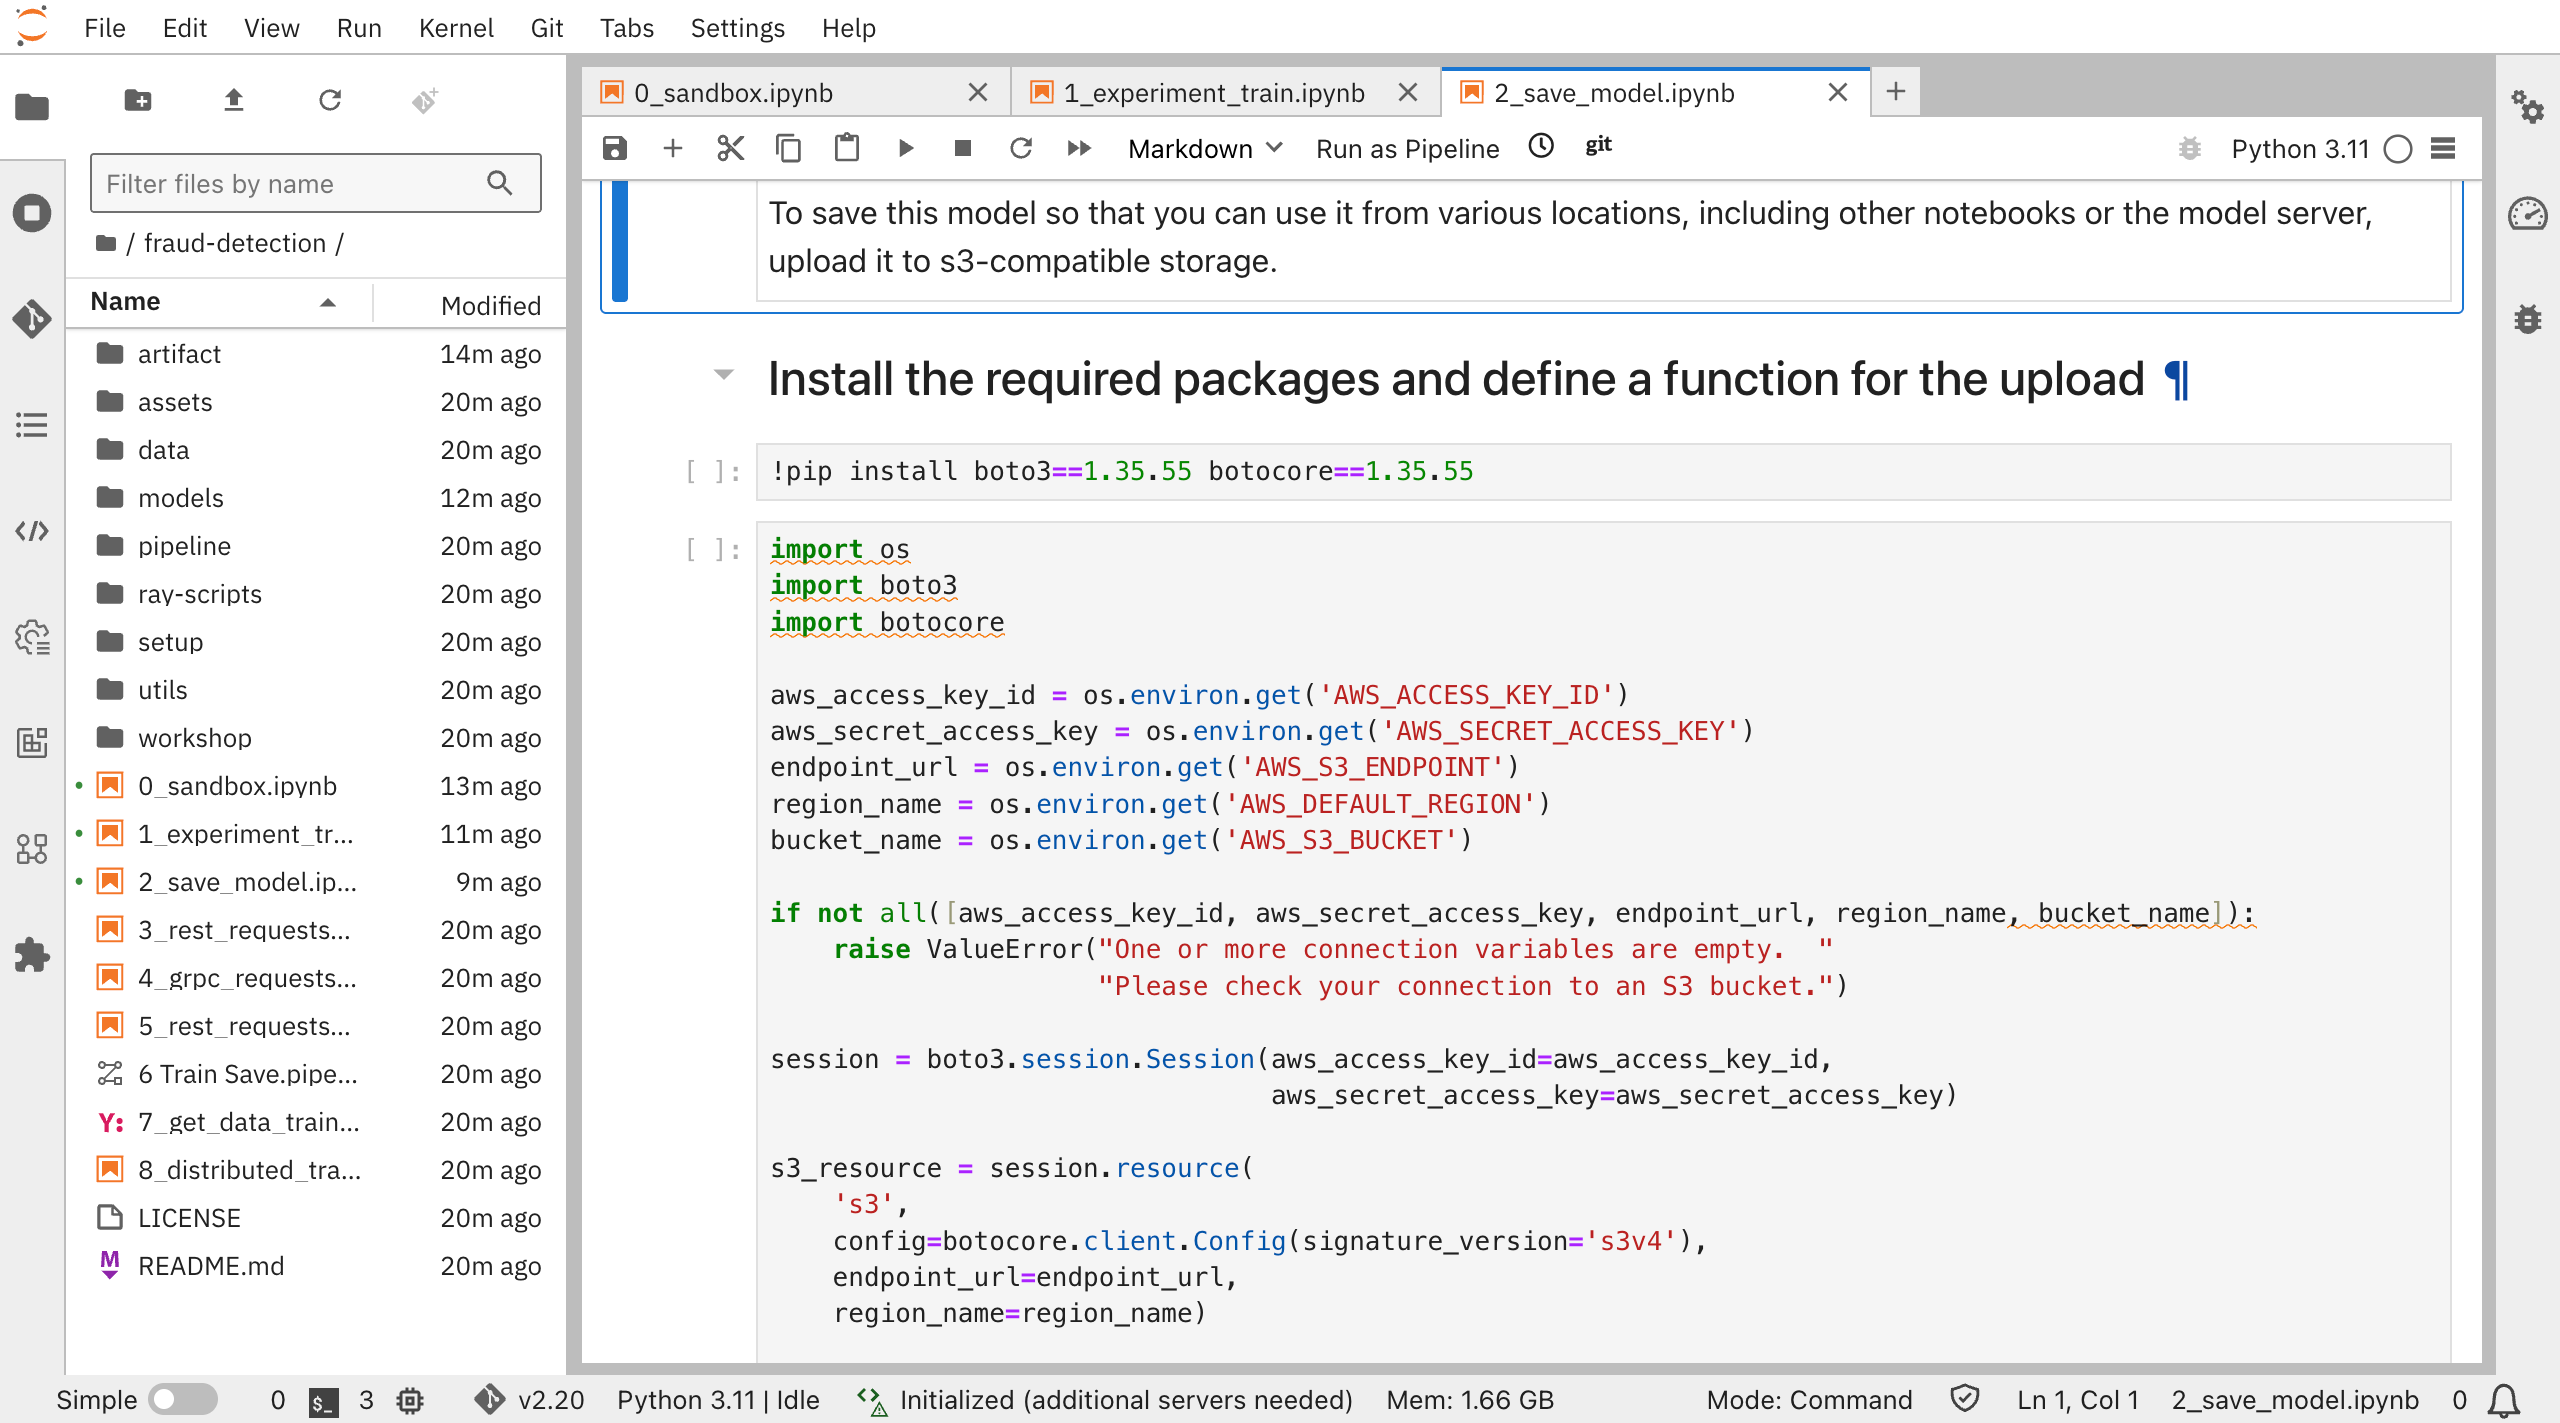Image resolution: width=2560 pixels, height=1423 pixels.
Task: Click the upload files icon
Action: (233, 100)
